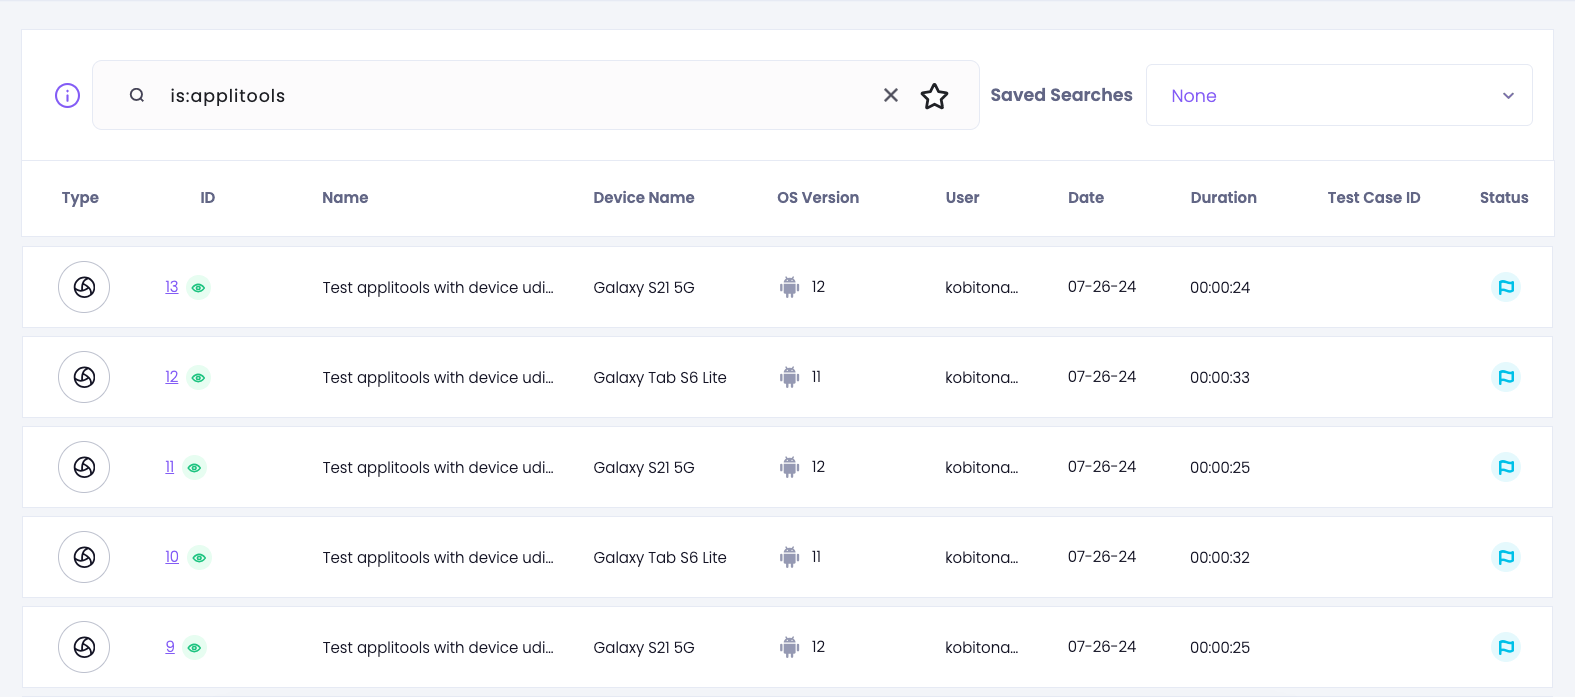Viewport: 1575px width, 697px height.
Task: Open session ID 10 link
Action: 172,557
